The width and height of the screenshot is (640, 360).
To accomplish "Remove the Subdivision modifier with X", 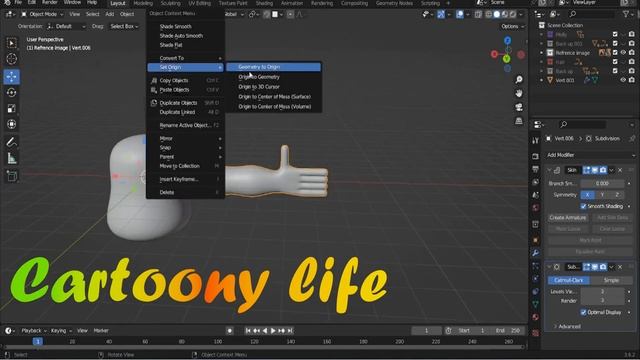I will coord(620,267).
